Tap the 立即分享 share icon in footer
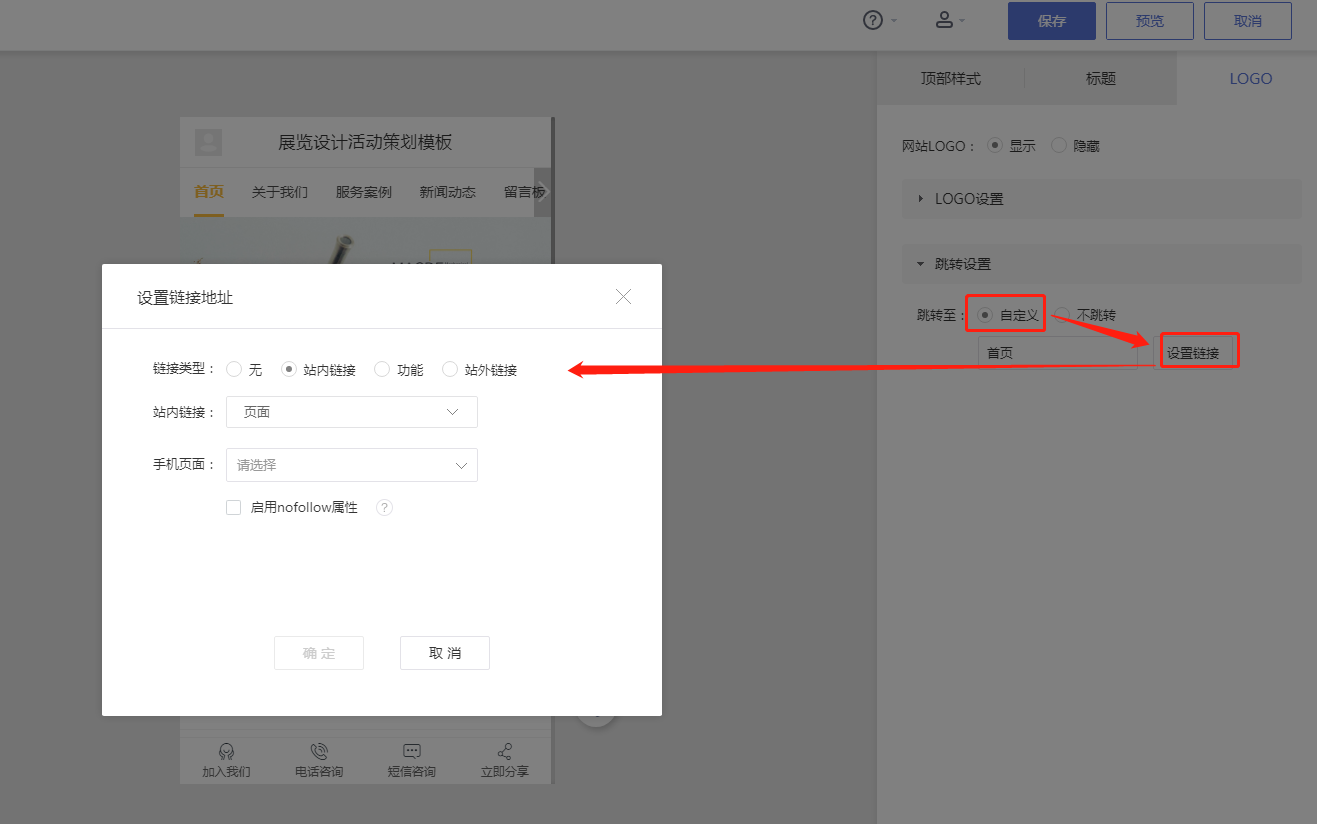 (x=505, y=752)
